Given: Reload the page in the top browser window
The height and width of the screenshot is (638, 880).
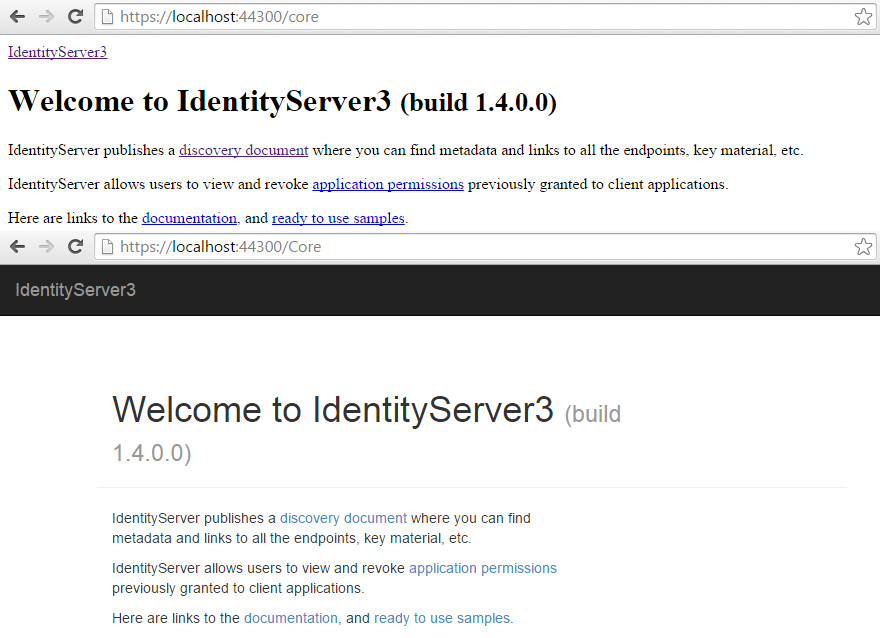Looking at the screenshot, I should coord(75,17).
